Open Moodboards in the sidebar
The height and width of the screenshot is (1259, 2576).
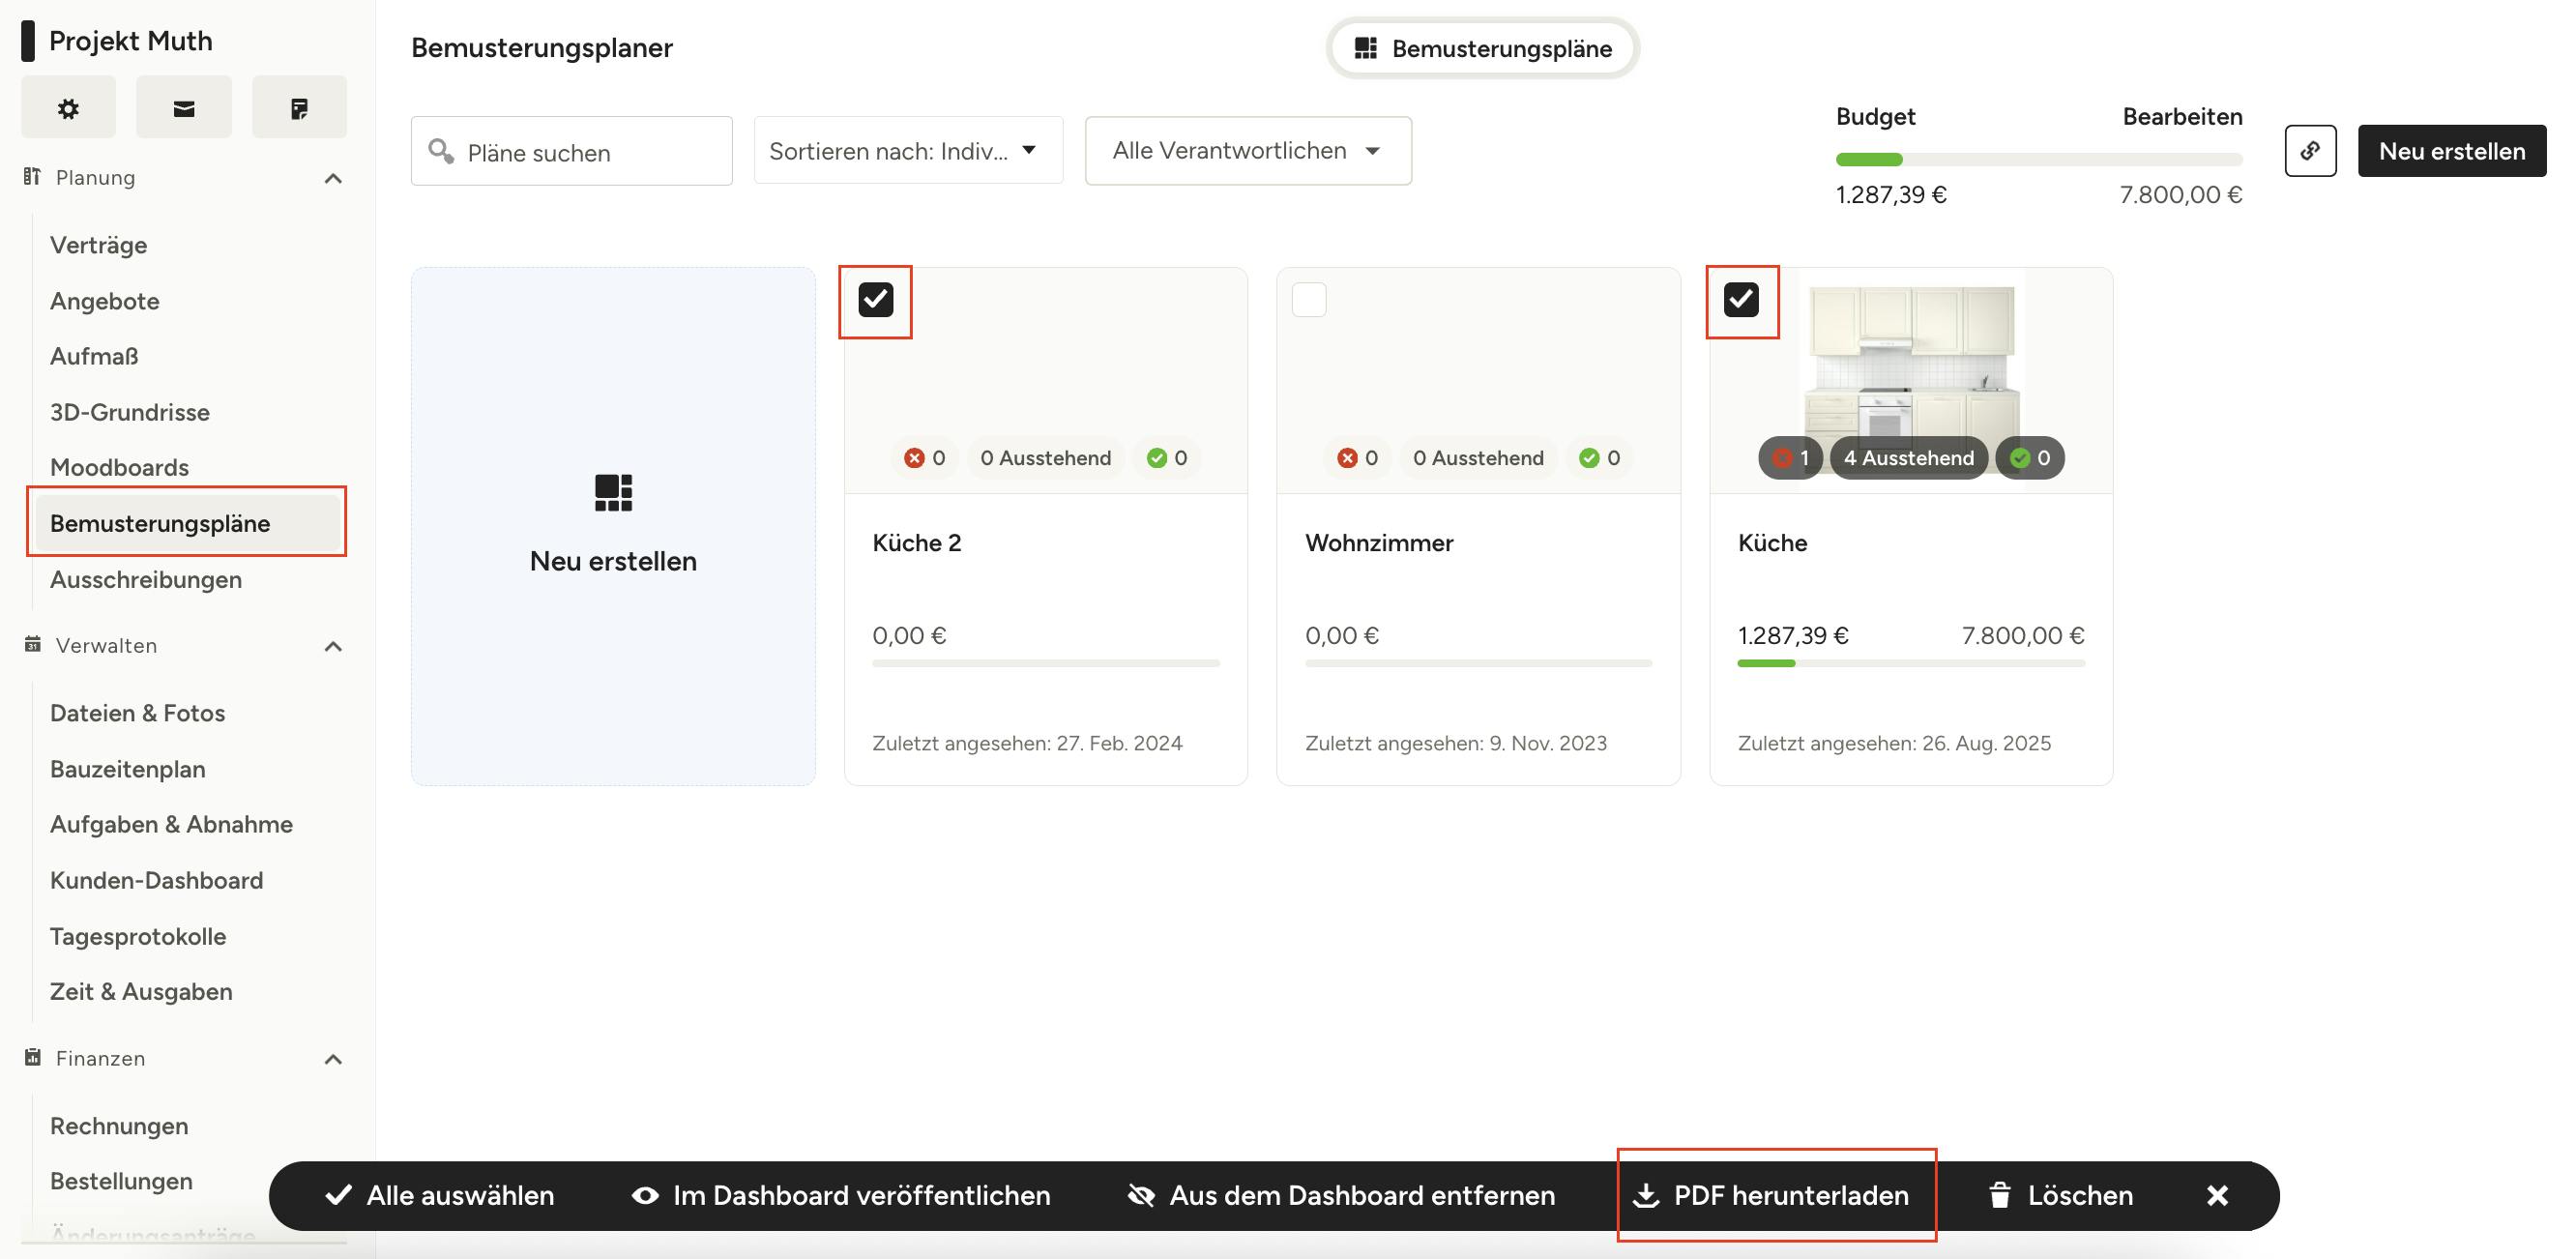[x=119, y=467]
